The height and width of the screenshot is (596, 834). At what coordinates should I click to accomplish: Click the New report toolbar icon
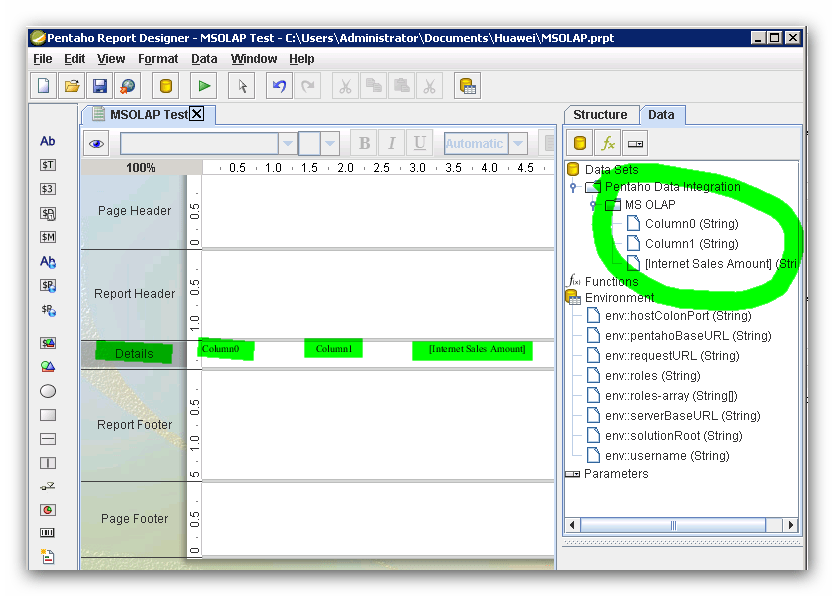44,86
